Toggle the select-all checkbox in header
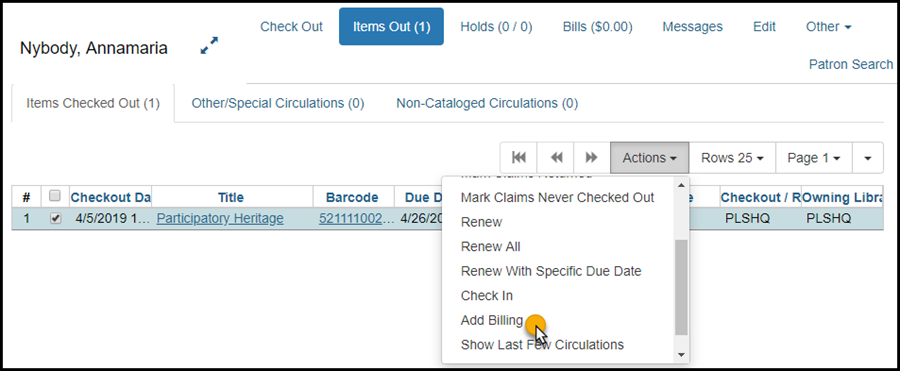Viewport: 900px width, 371px height. coord(55,196)
